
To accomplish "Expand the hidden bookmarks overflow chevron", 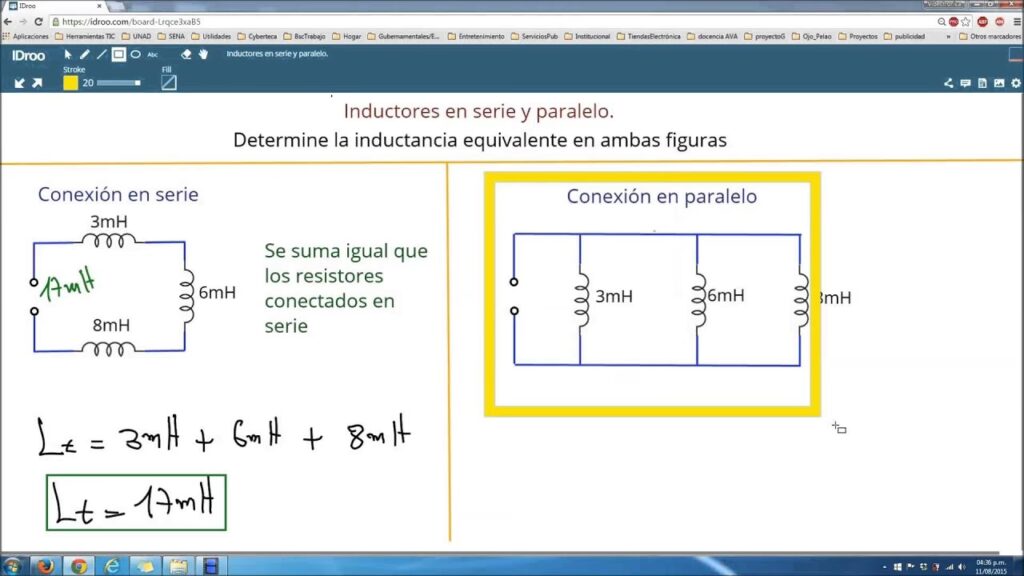I will coord(948,36).
